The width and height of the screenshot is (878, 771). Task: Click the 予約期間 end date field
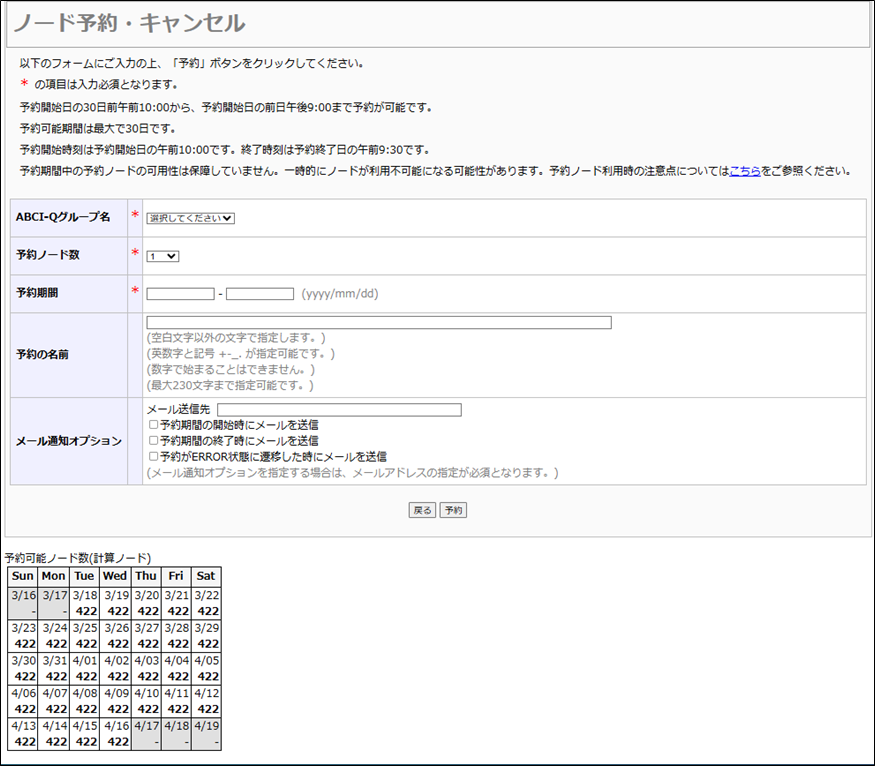click(259, 294)
